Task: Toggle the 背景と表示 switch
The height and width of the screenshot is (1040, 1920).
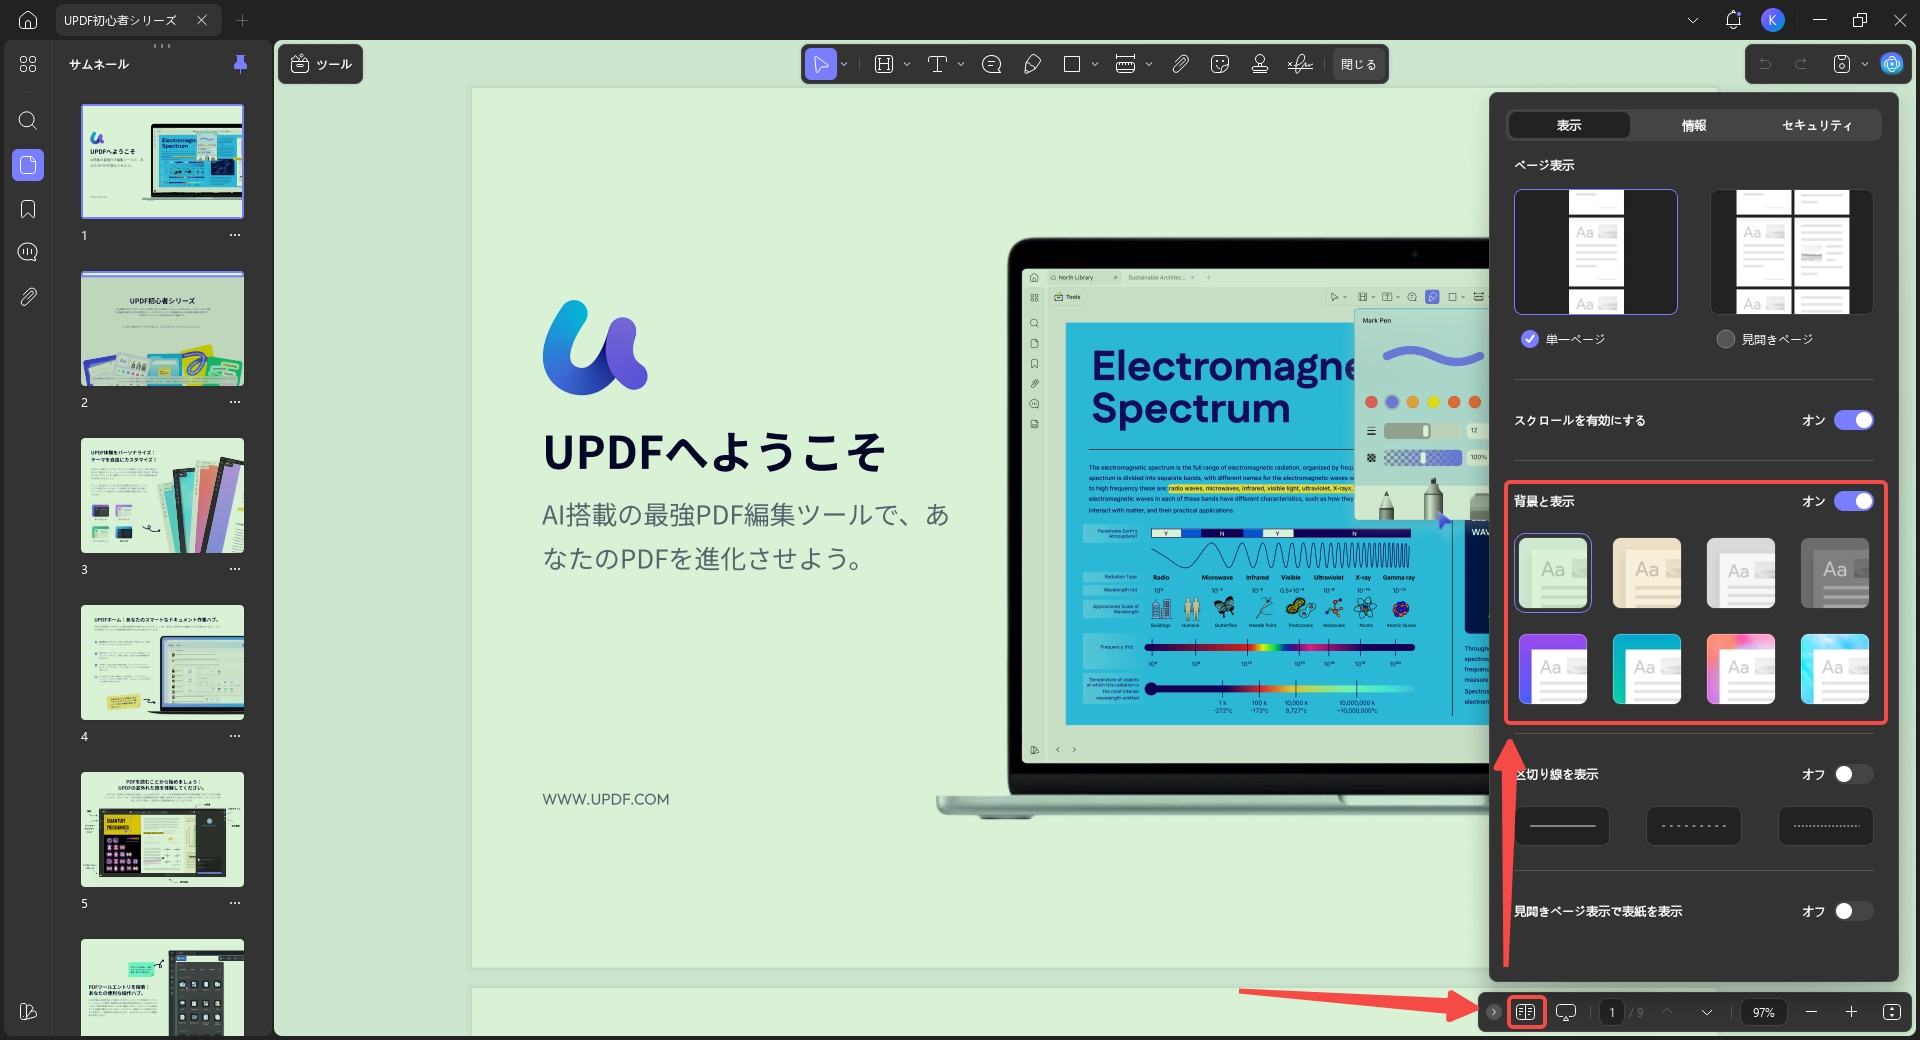Action: tap(1854, 501)
